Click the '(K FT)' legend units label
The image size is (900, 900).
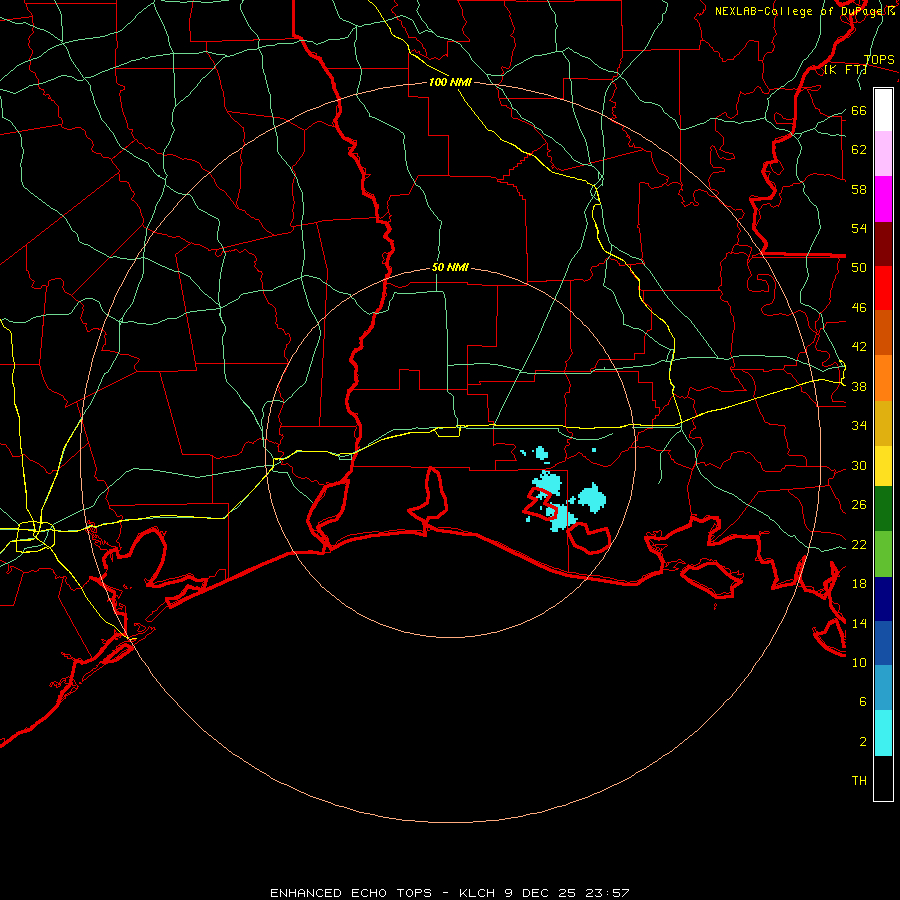click(845, 70)
